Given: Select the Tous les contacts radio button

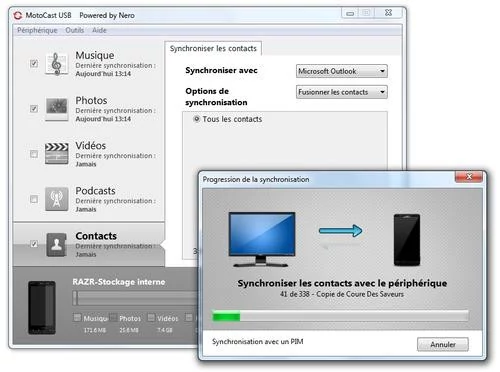Looking at the screenshot, I should tap(197, 119).
